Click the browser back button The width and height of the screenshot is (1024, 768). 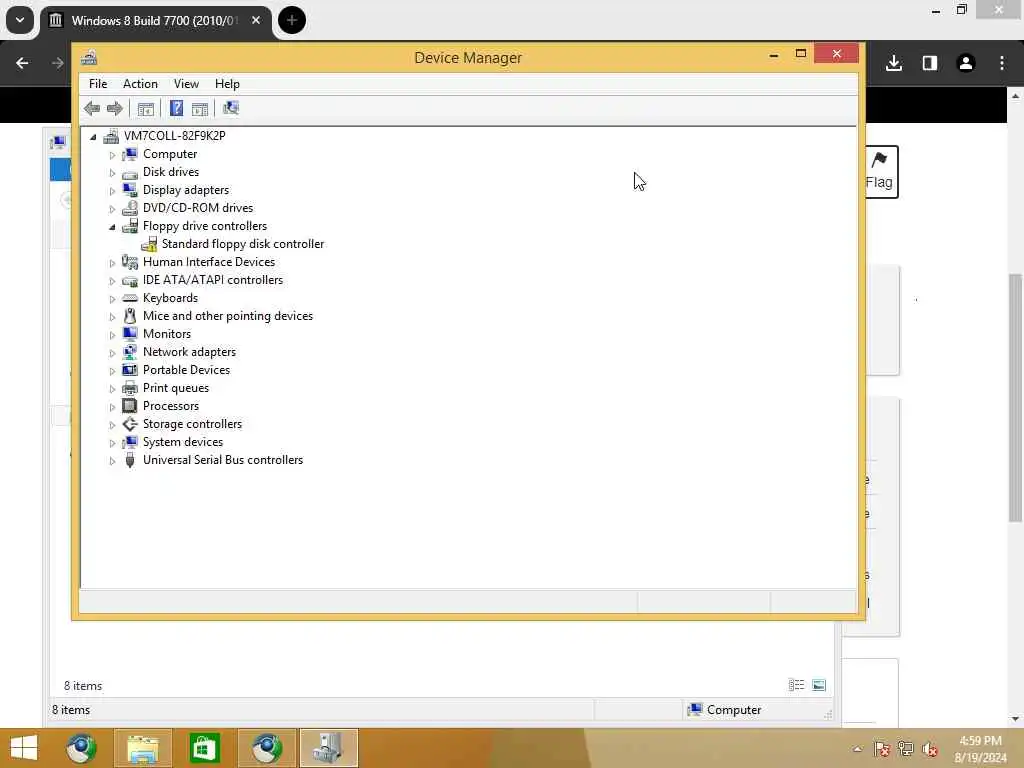[x=22, y=63]
